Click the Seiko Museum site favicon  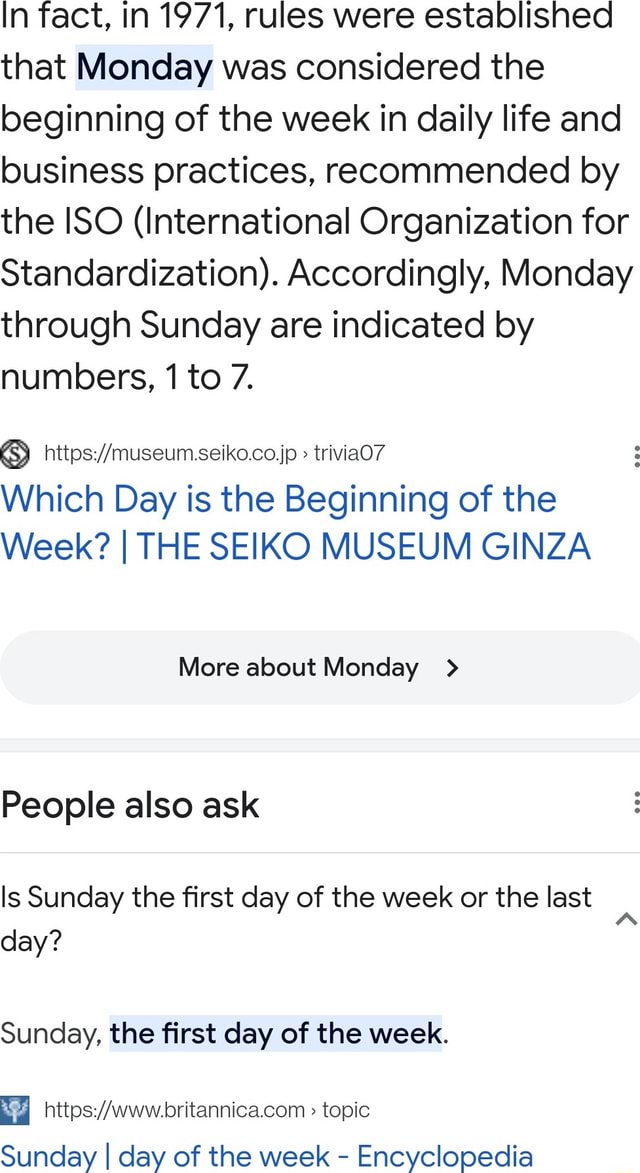point(14,452)
